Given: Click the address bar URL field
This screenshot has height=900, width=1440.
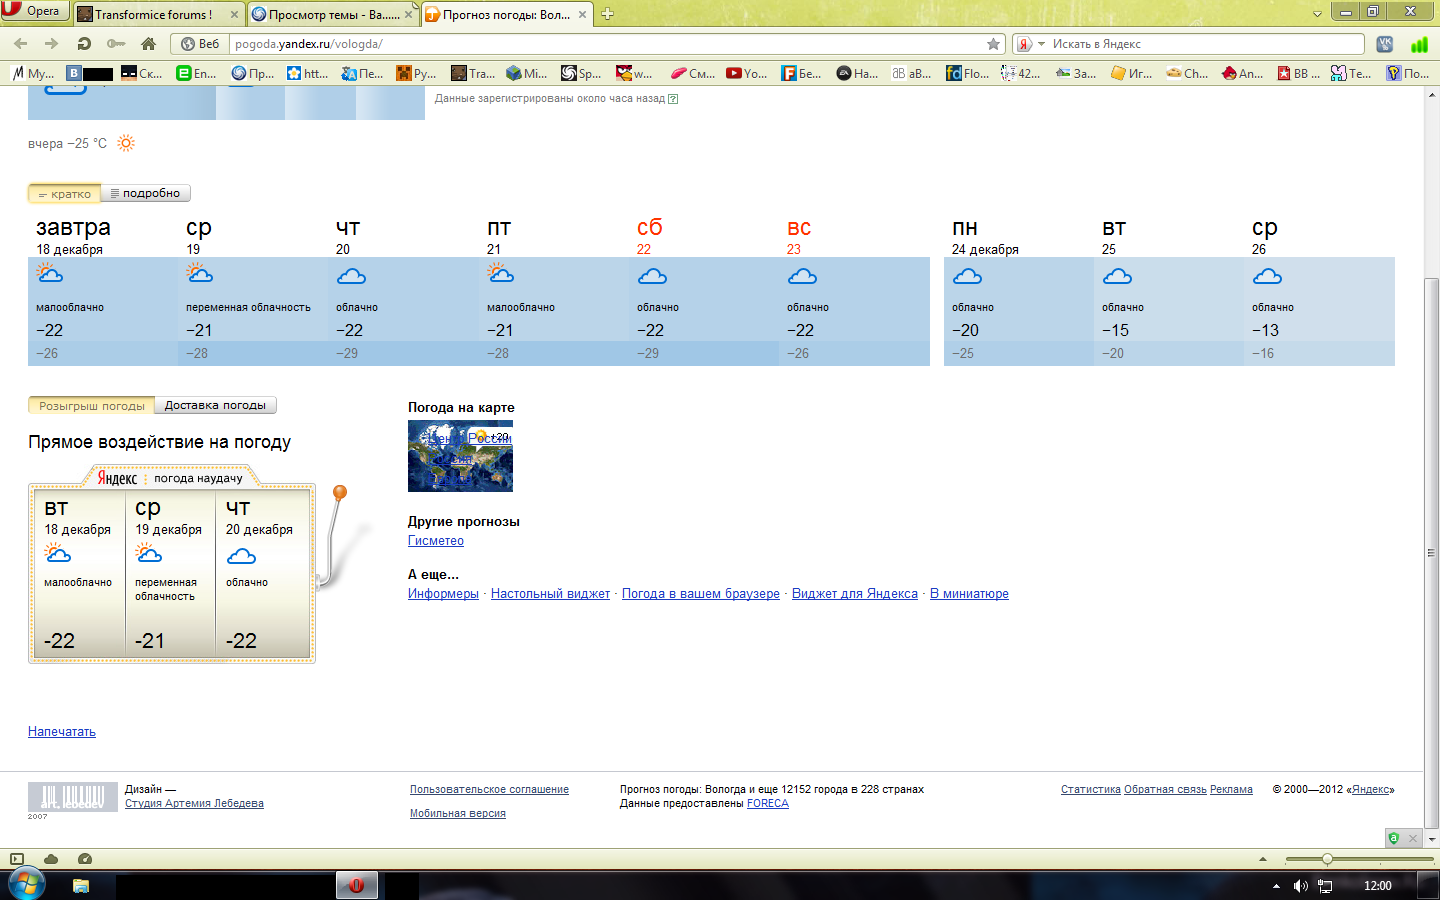Looking at the screenshot, I should click(605, 44).
